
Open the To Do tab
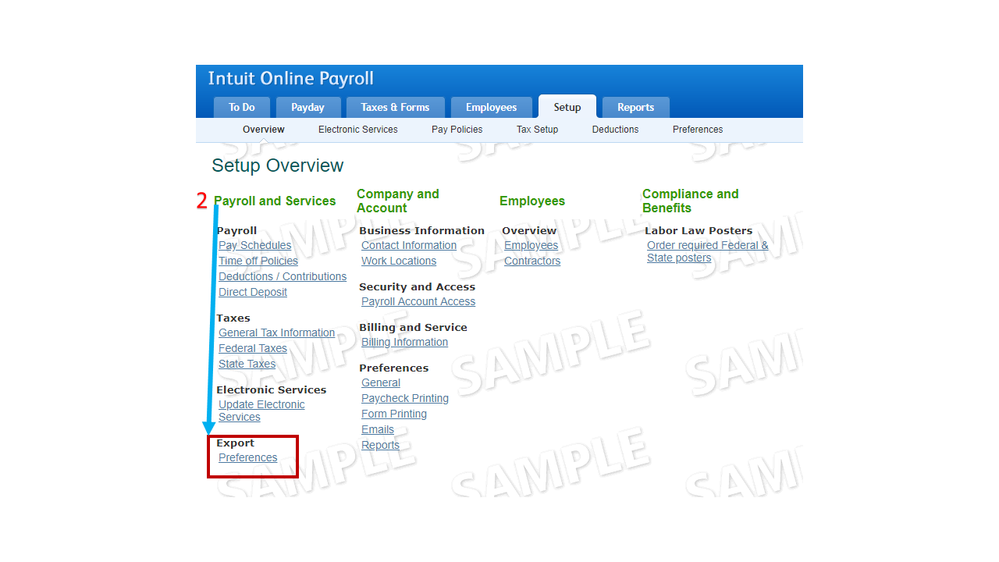(x=241, y=107)
